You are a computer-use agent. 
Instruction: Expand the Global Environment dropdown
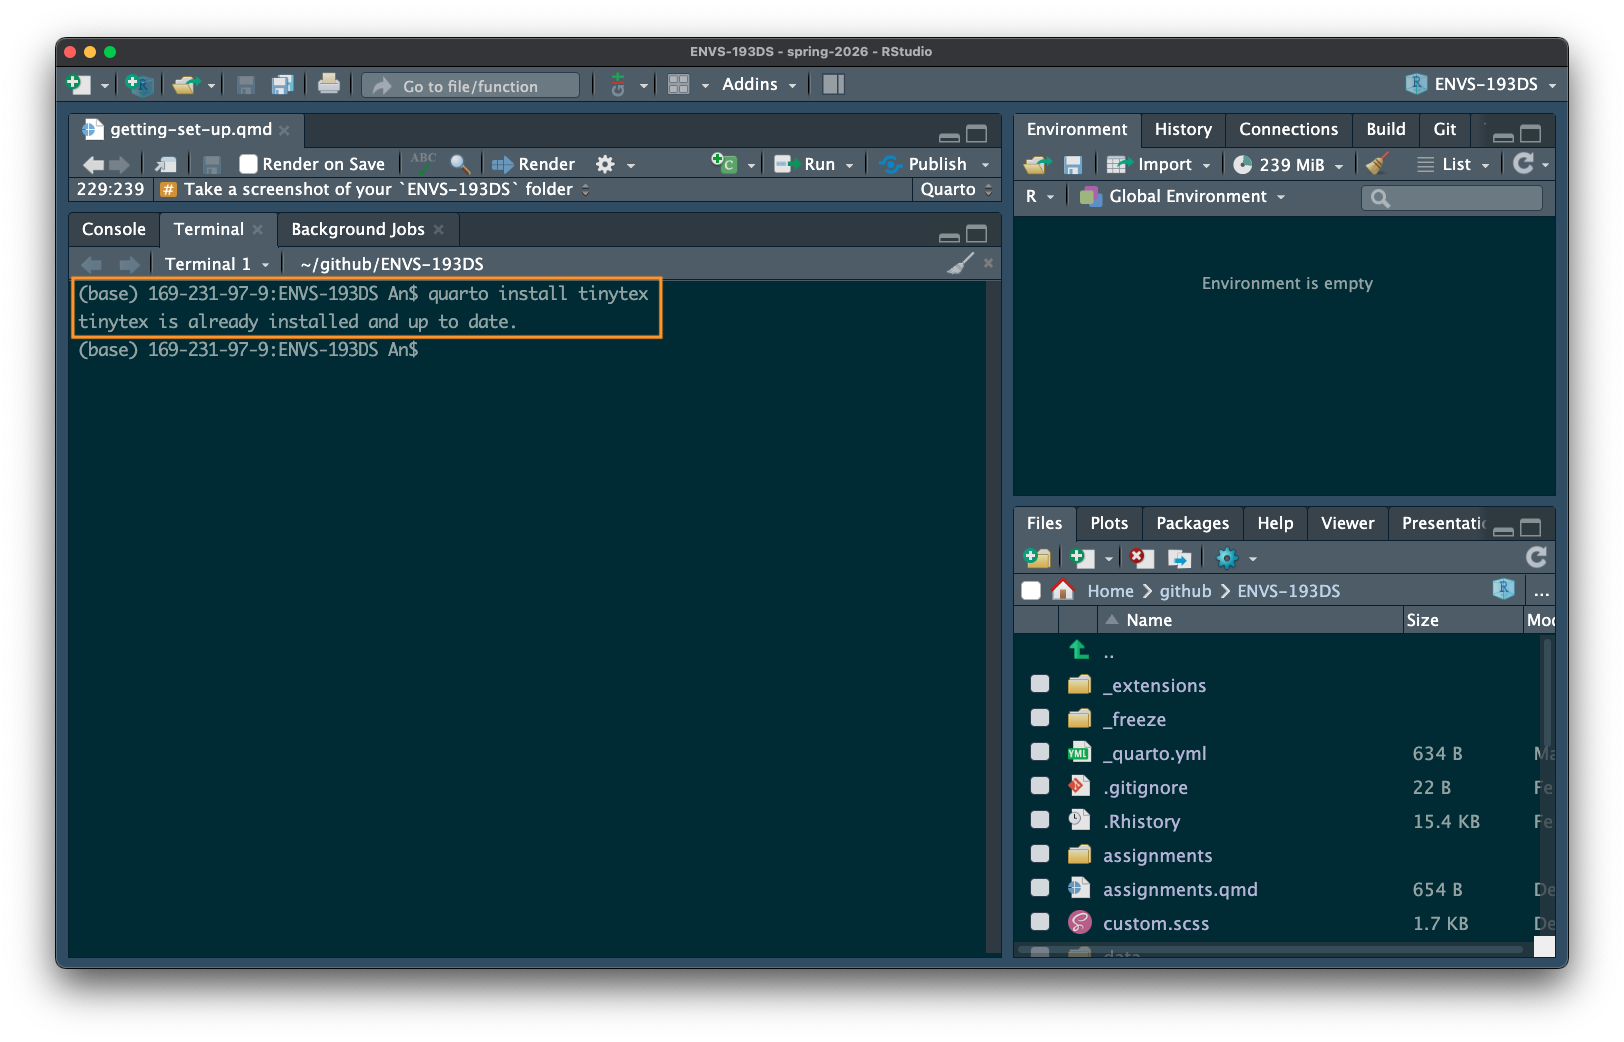pos(1187,197)
